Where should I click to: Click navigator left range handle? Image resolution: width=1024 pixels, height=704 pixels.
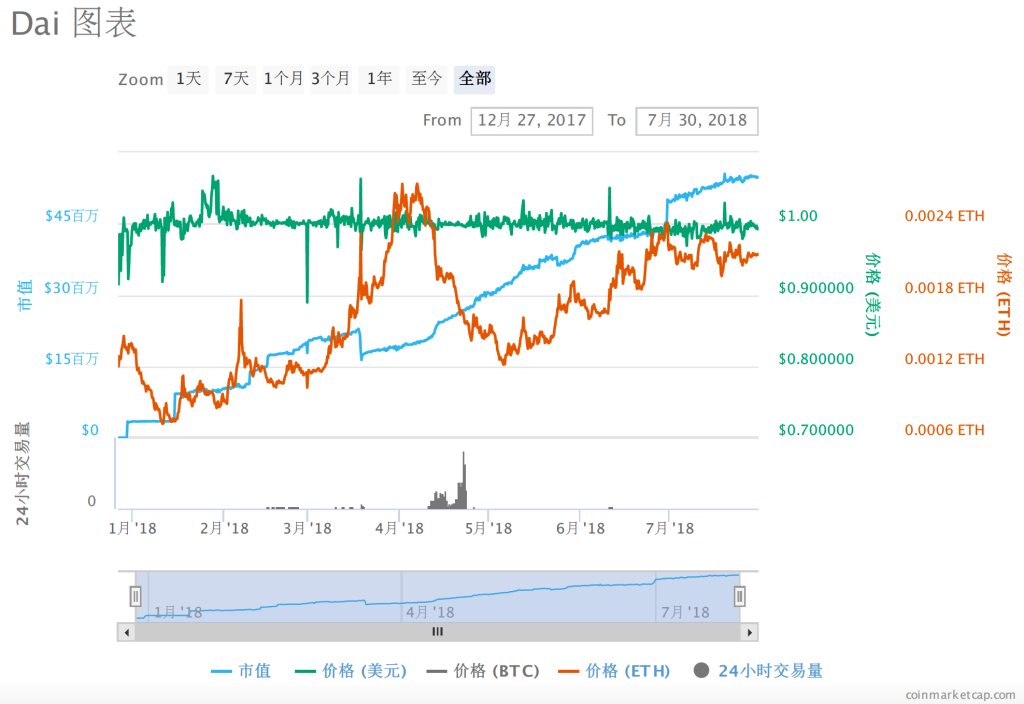pos(135,597)
